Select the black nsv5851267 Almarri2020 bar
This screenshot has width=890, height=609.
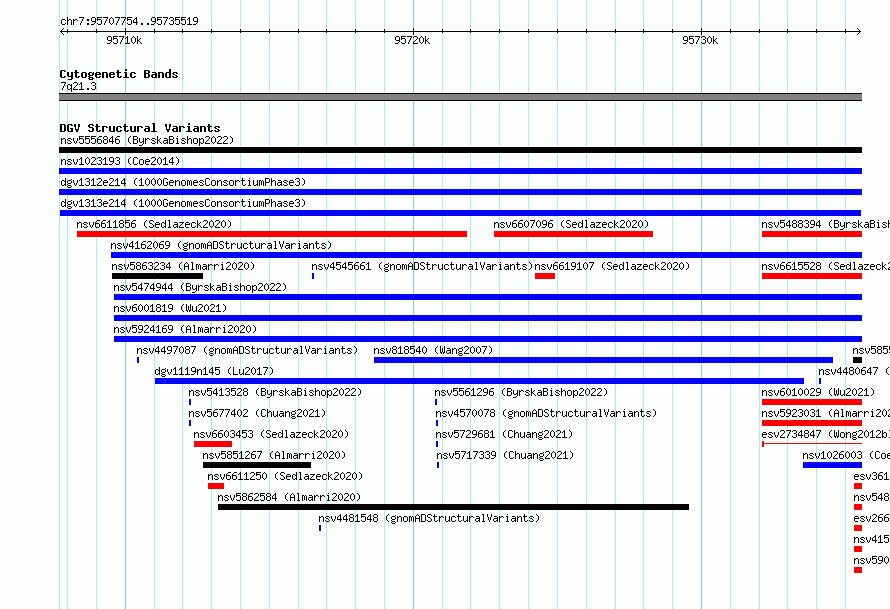257,465
